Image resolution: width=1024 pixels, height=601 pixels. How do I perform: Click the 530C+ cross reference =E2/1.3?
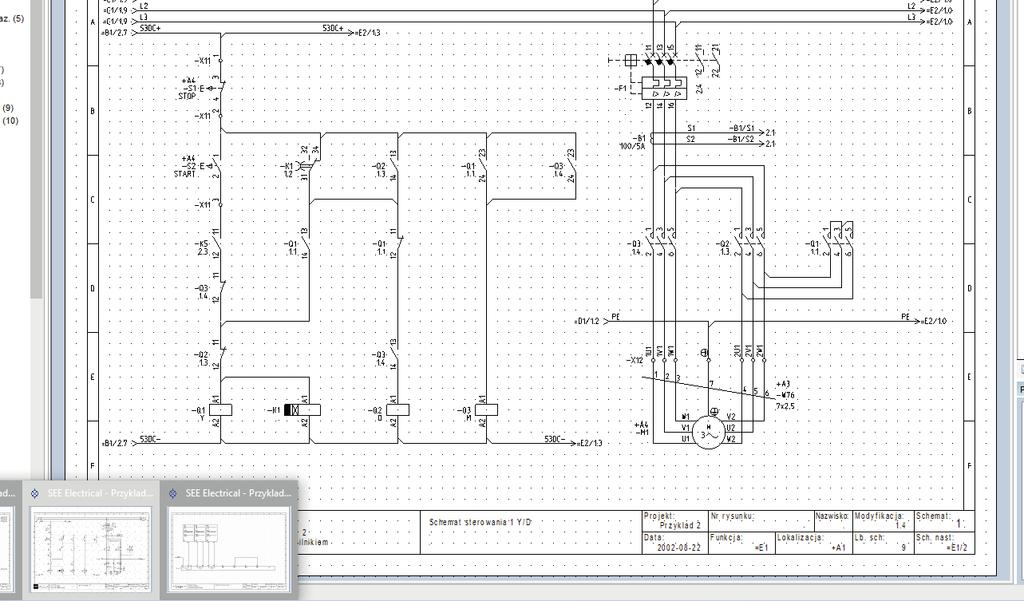pos(368,32)
